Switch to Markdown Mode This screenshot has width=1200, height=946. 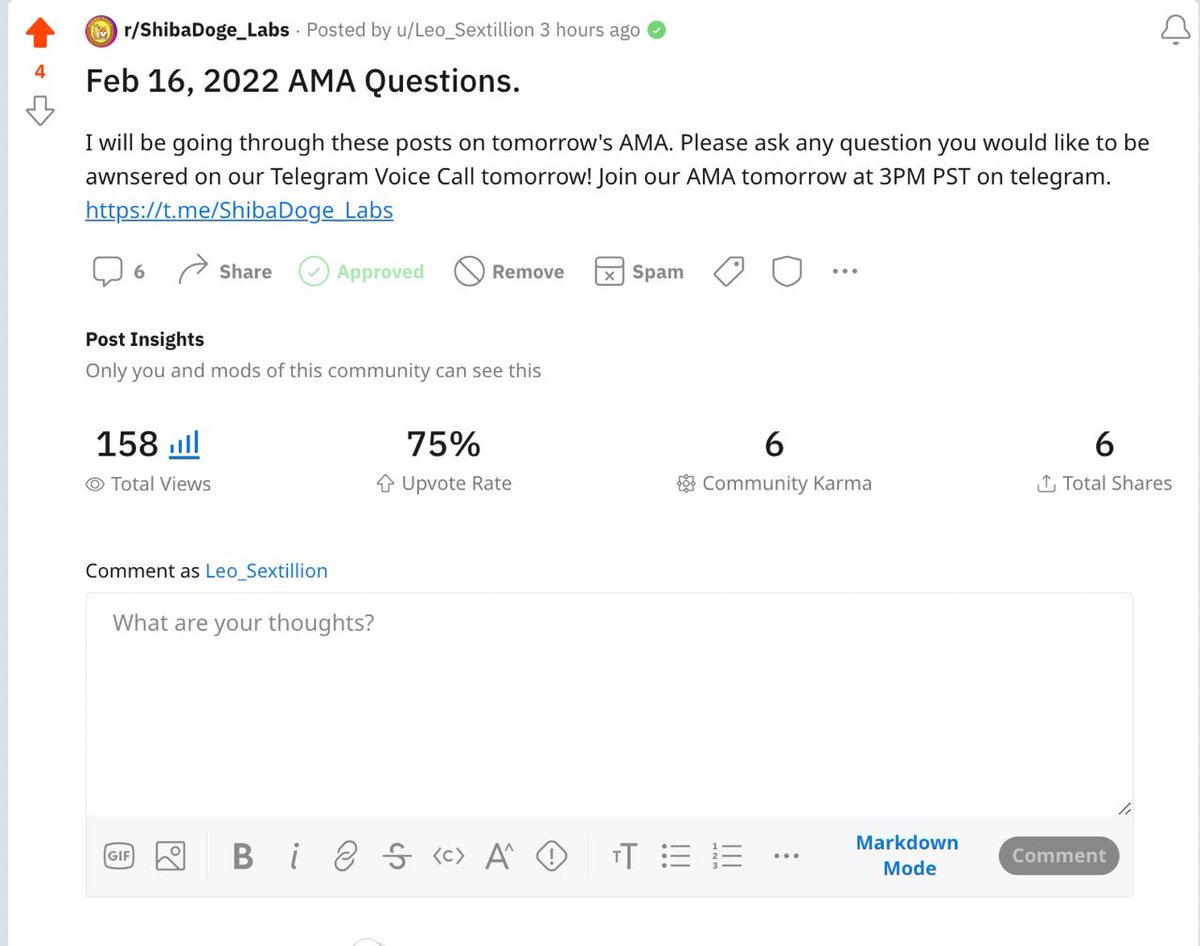908,855
